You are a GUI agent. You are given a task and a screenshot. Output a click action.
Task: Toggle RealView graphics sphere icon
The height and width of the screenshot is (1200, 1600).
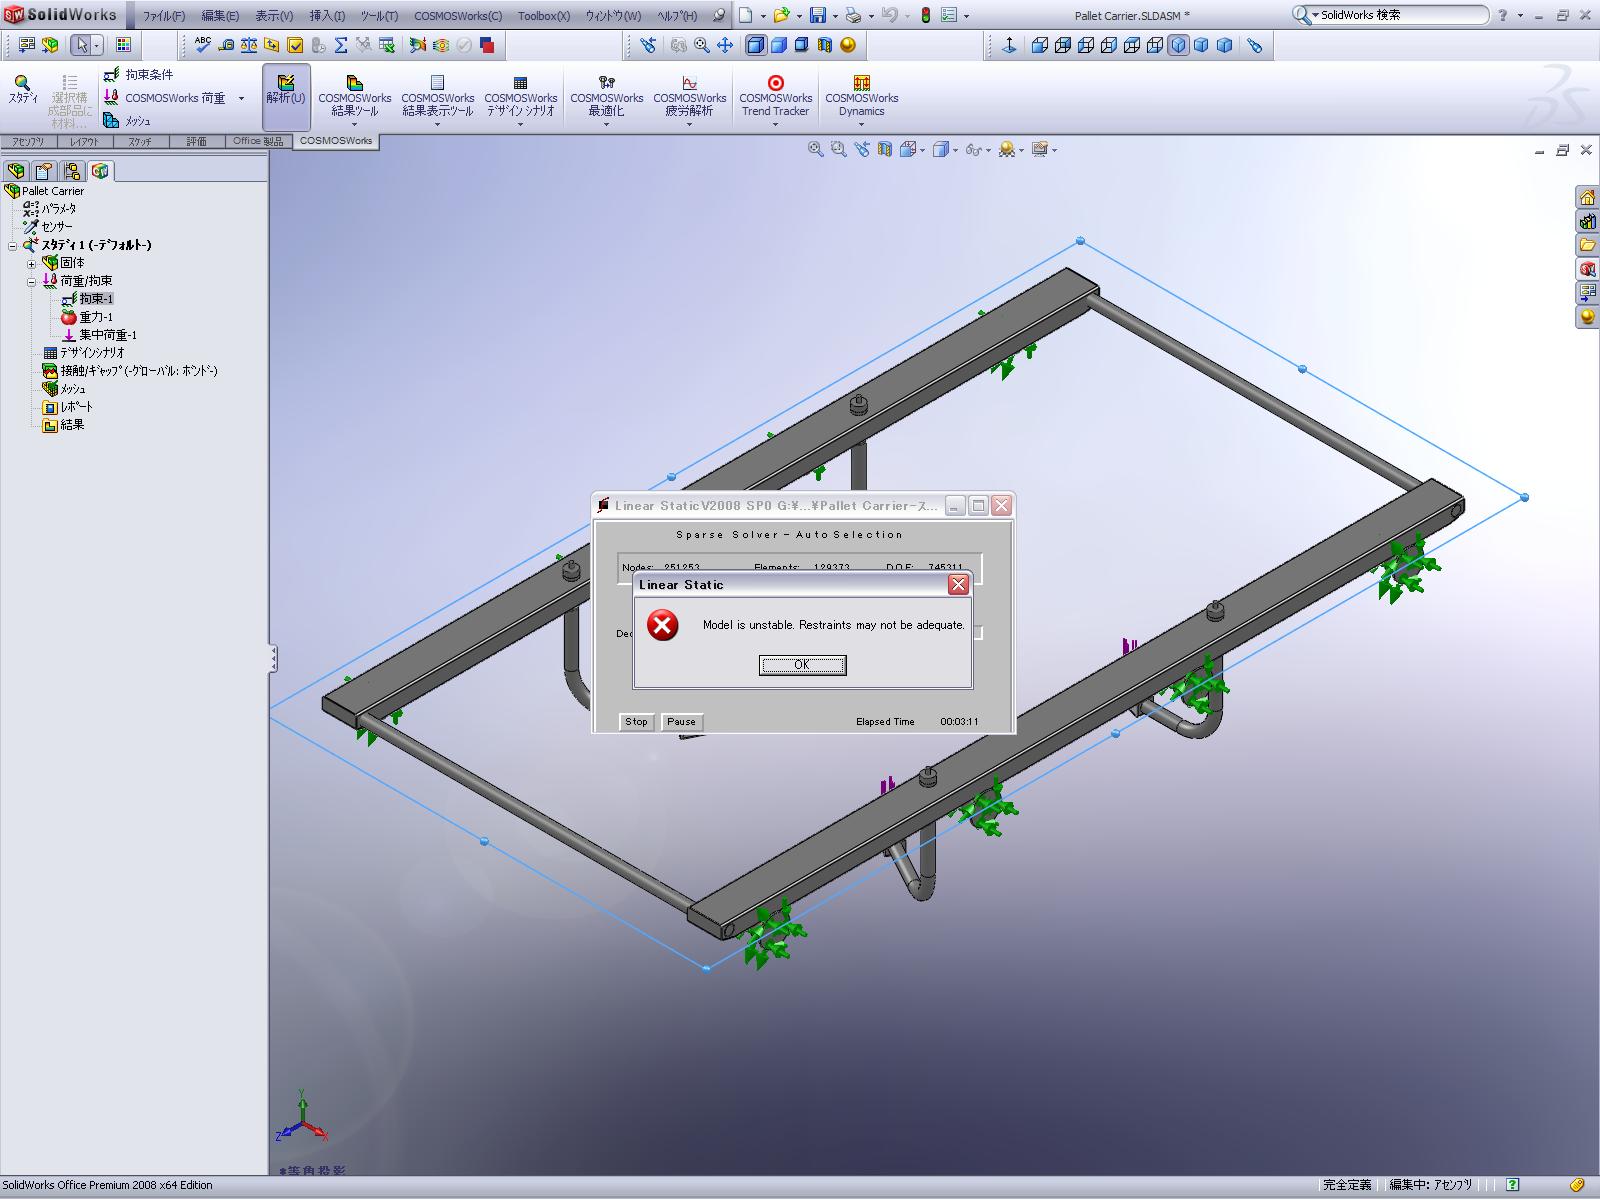[x=848, y=45]
